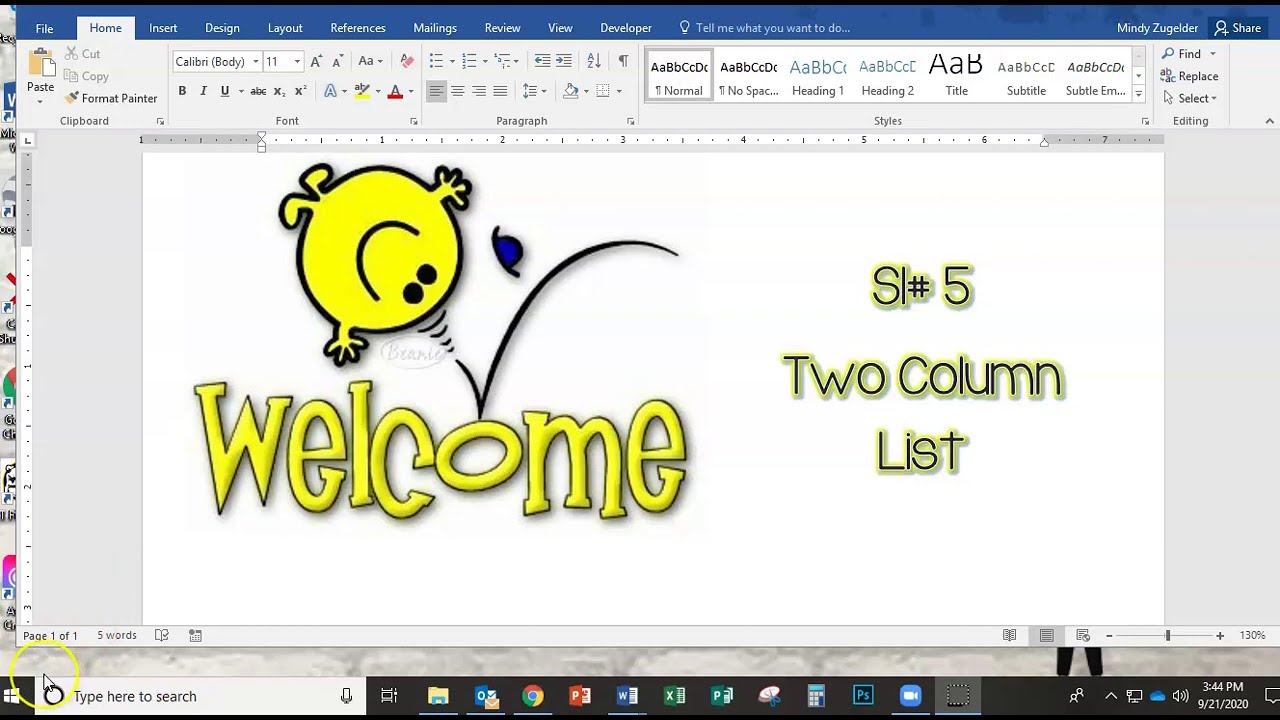This screenshot has height=720, width=1280.
Task: Open the File tab
Action: pyautogui.click(x=44, y=28)
